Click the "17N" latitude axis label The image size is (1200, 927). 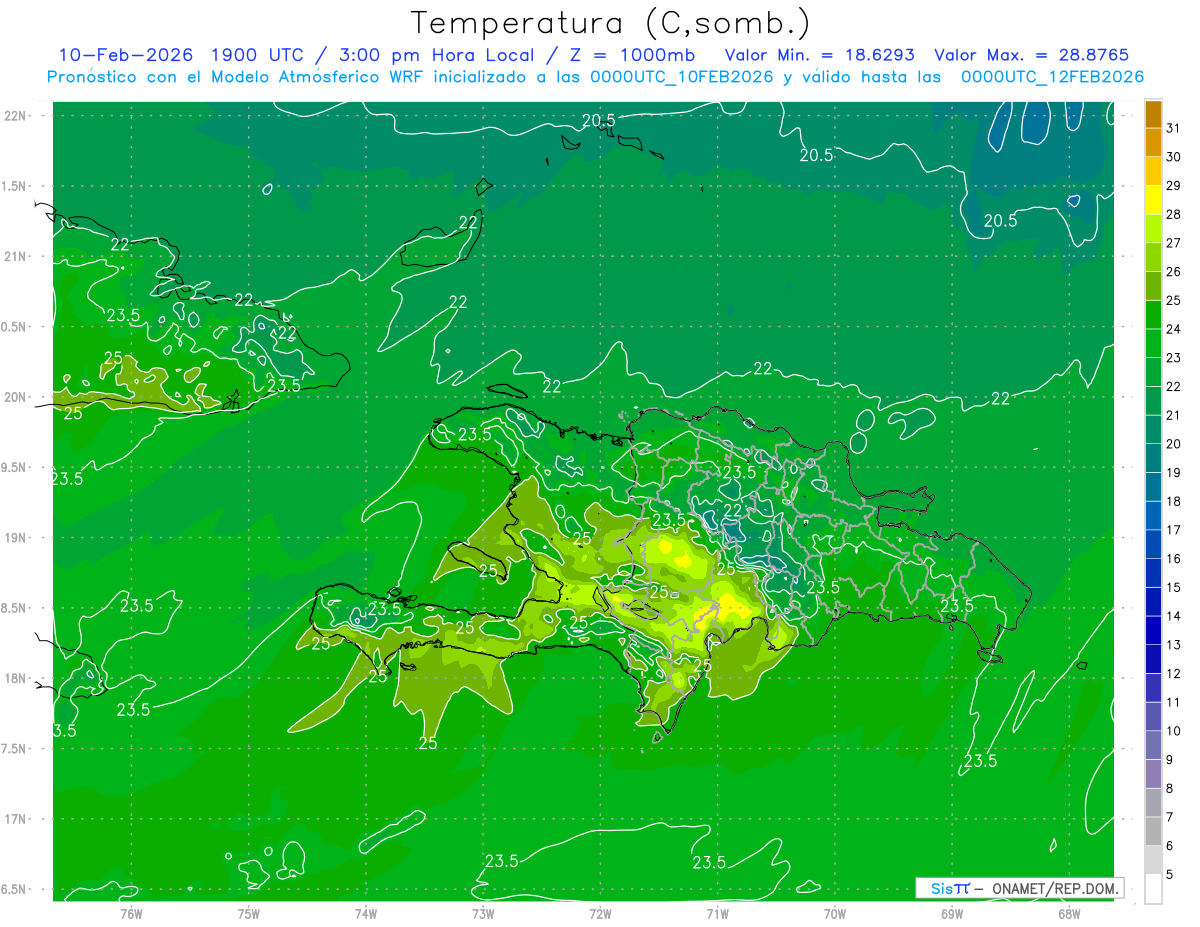point(16,819)
